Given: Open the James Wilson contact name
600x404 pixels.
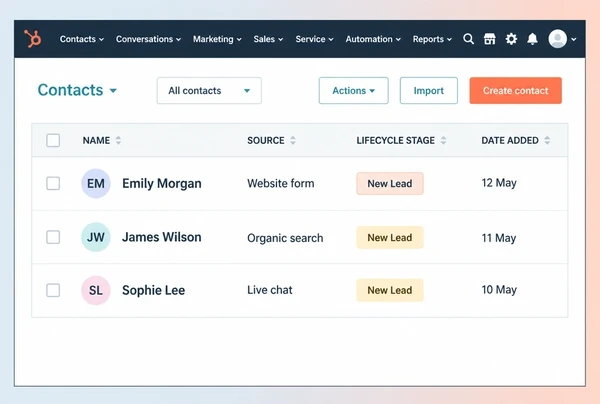Looking at the screenshot, I should [161, 237].
